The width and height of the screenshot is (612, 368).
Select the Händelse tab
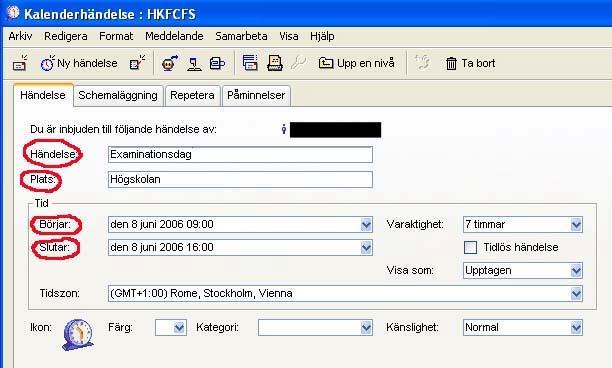tap(43, 95)
